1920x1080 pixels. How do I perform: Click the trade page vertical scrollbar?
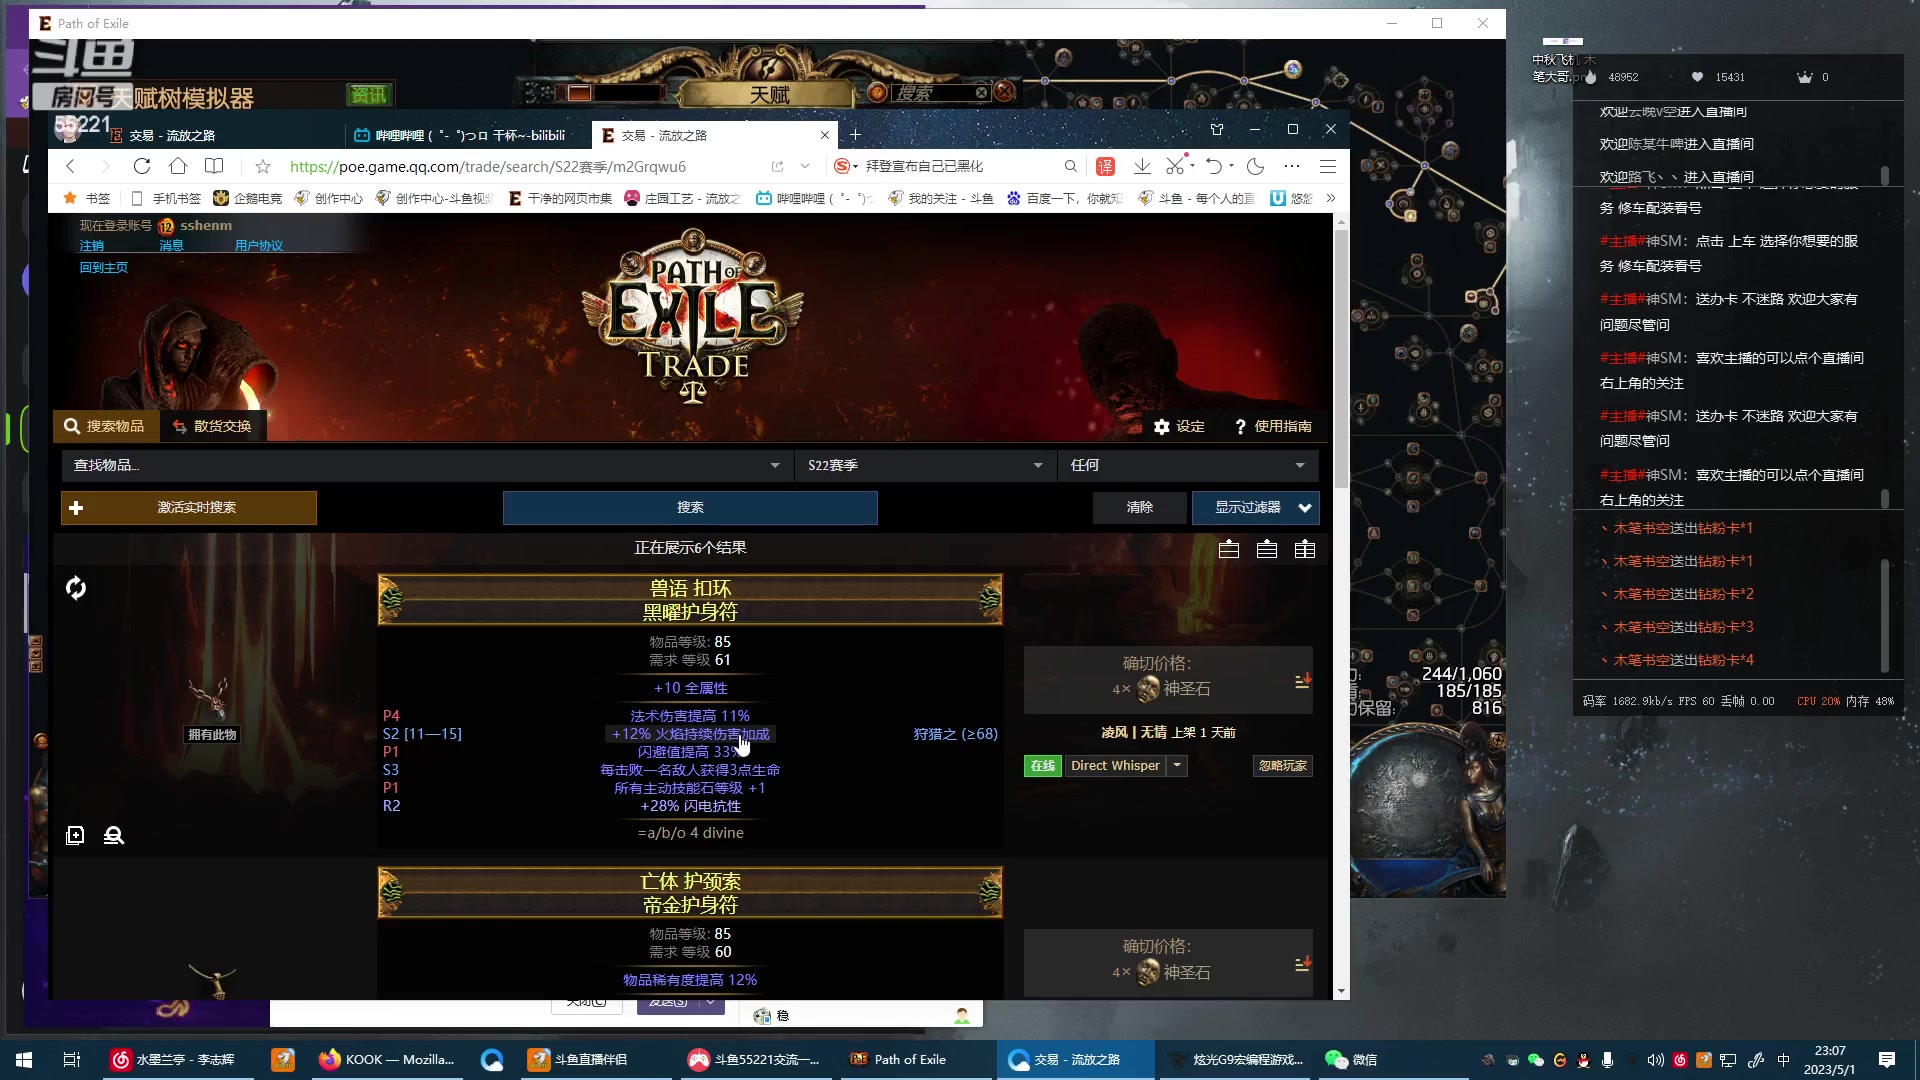(x=1341, y=360)
